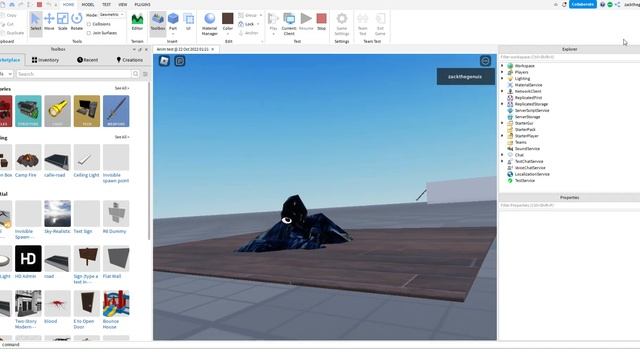
Task: Click the search magnifier in Toolbox
Action: [135, 74]
